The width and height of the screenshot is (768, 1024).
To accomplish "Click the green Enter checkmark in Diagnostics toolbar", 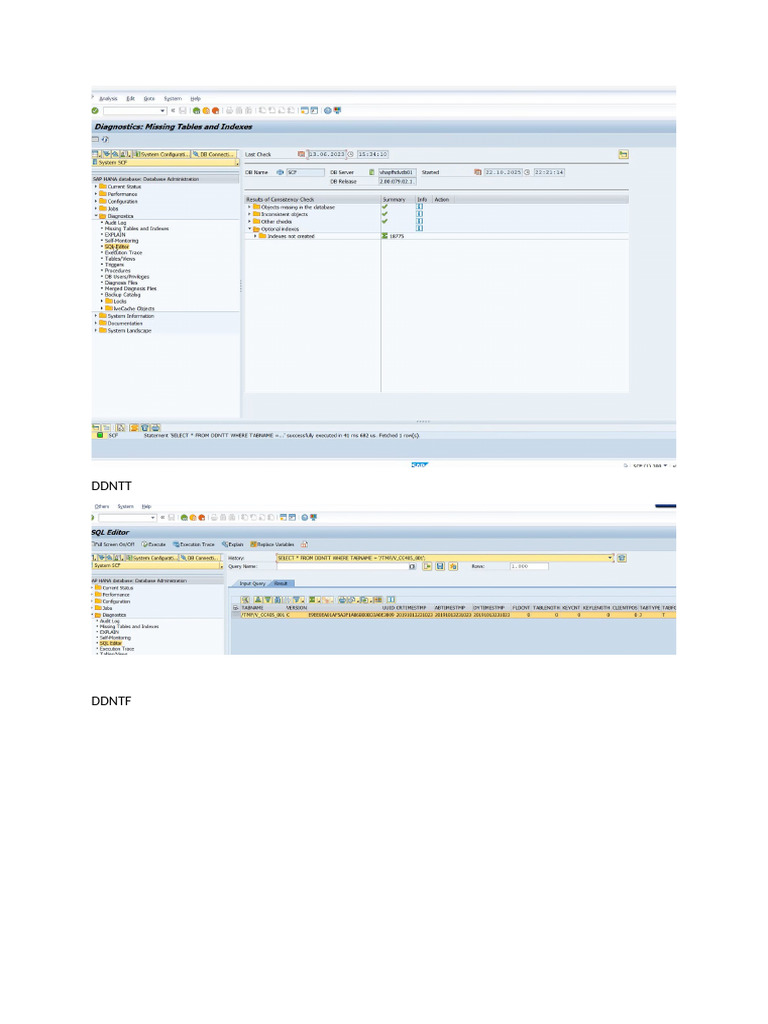I will point(95,110).
